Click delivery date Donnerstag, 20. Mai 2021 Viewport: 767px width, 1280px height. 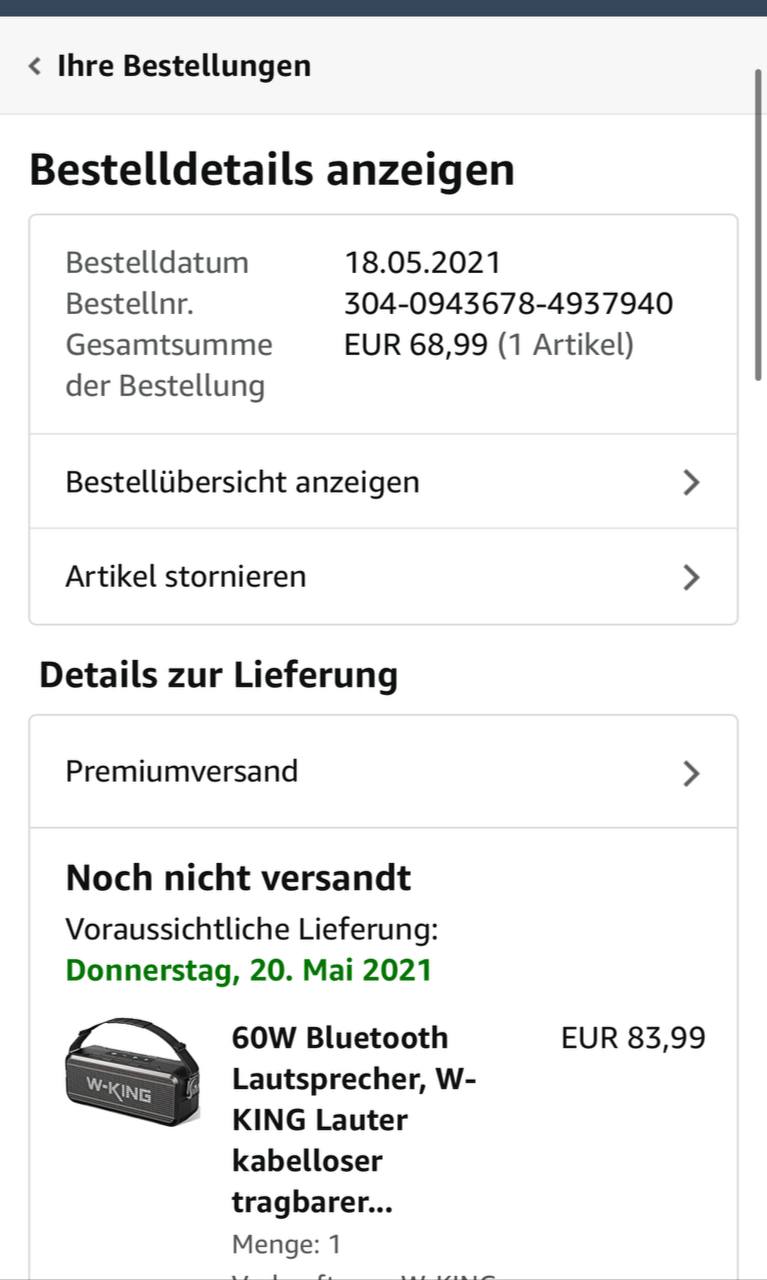click(249, 970)
